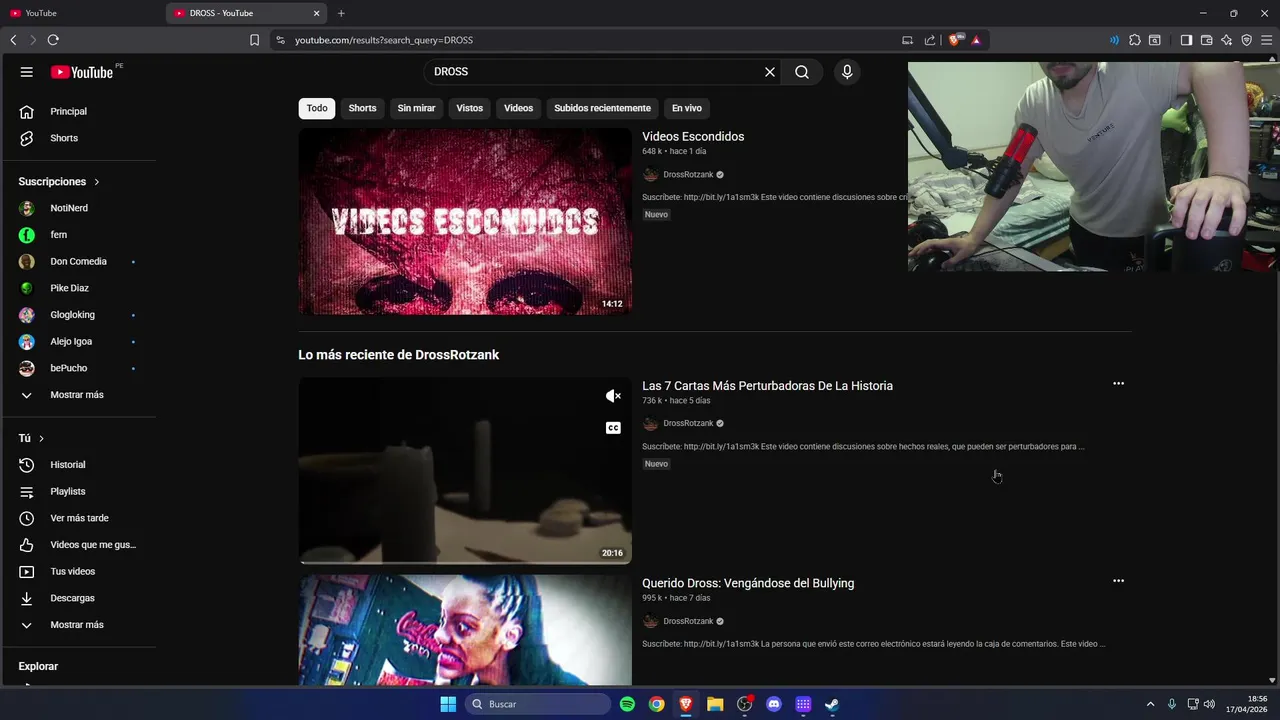This screenshot has width=1280, height=720.
Task: Open options menu for Querido Dross video
Action: point(1118,581)
